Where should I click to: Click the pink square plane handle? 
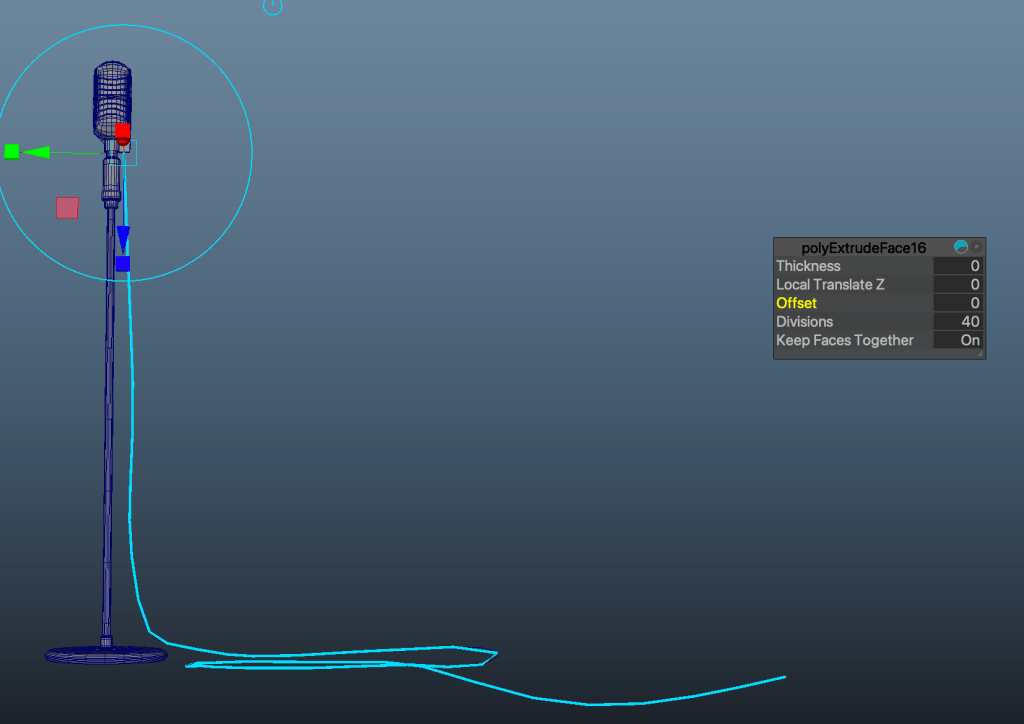(x=67, y=208)
